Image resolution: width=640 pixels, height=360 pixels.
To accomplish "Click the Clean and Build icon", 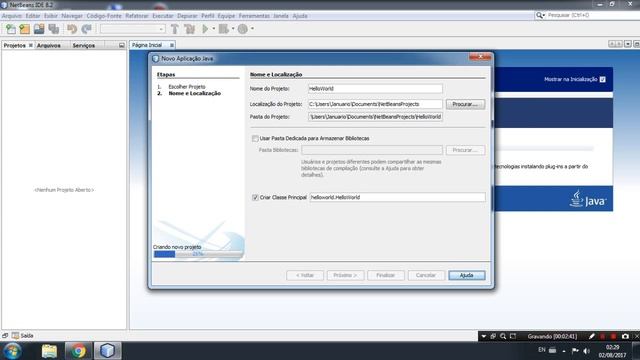I will [189, 29].
